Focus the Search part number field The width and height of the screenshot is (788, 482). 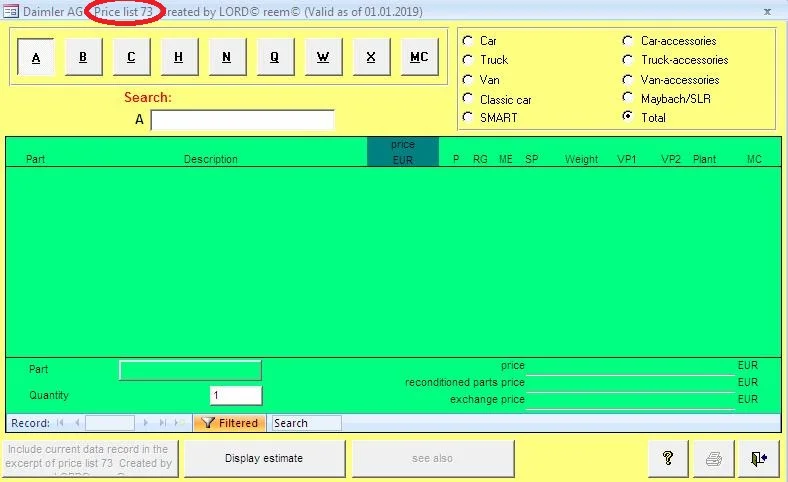pyautogui.click(x=243, y=120)
